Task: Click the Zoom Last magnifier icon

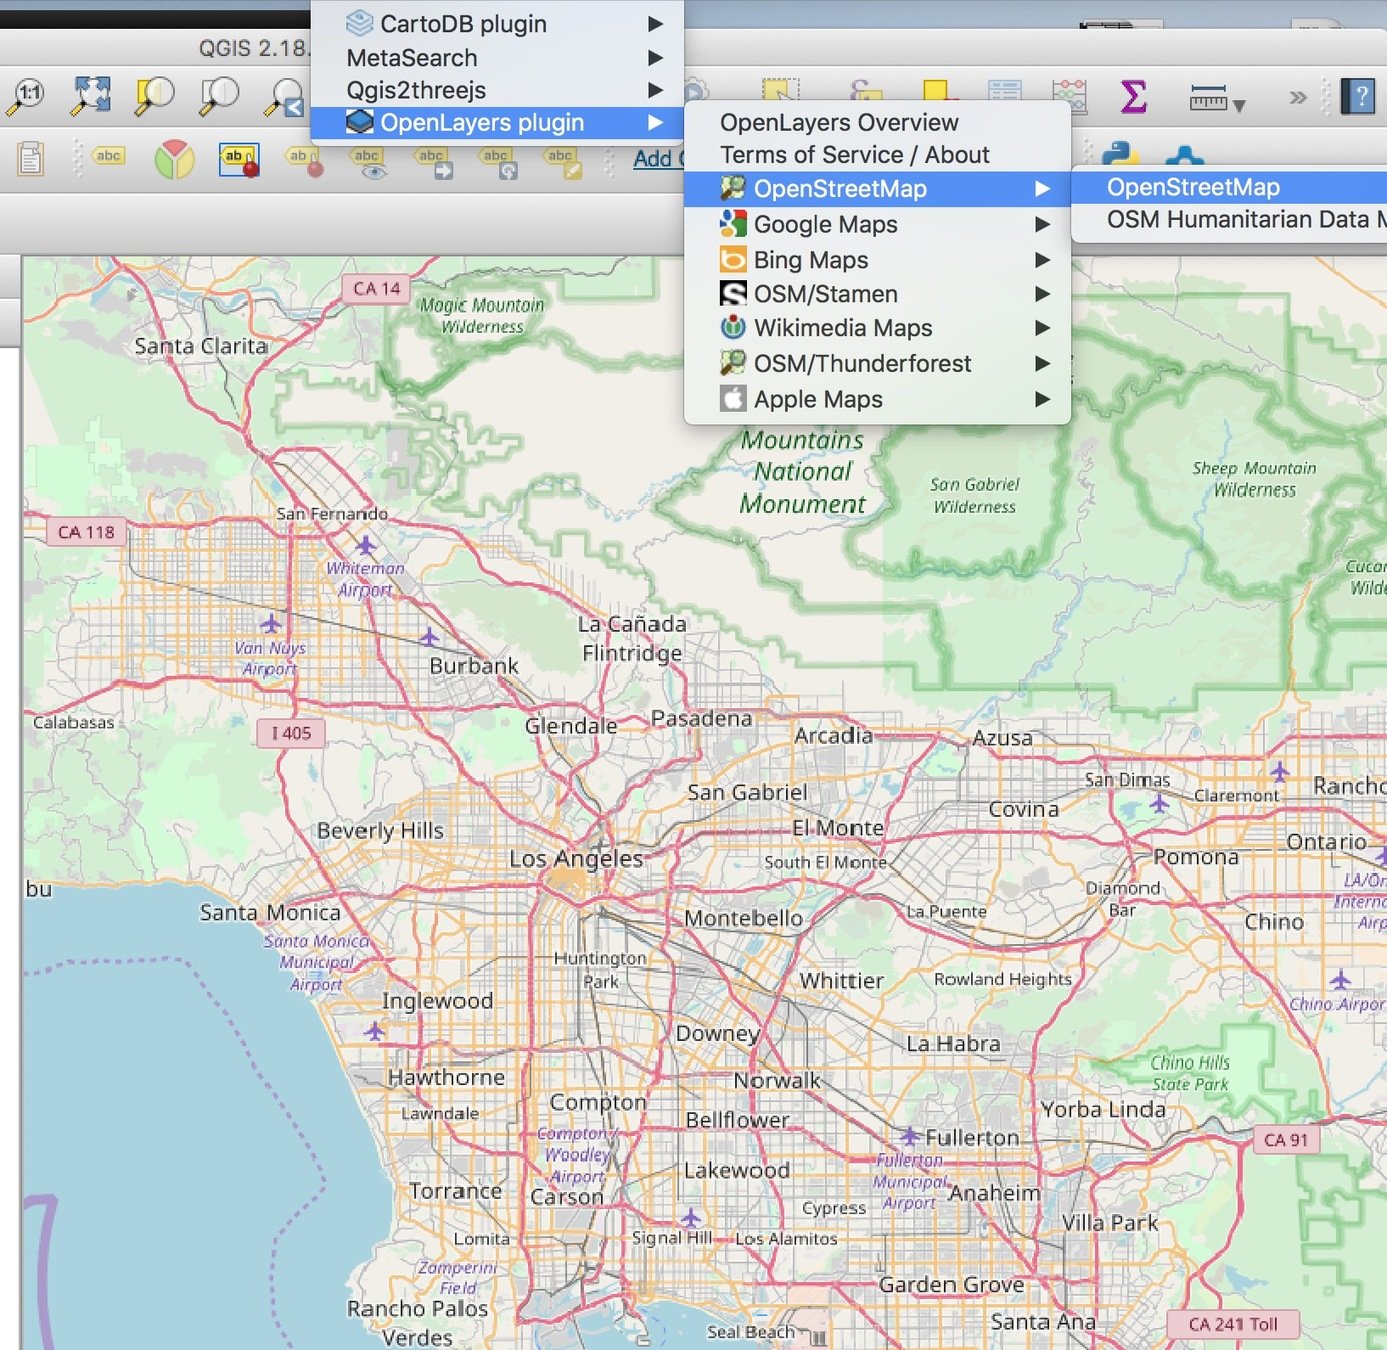Action: point(285,98)
